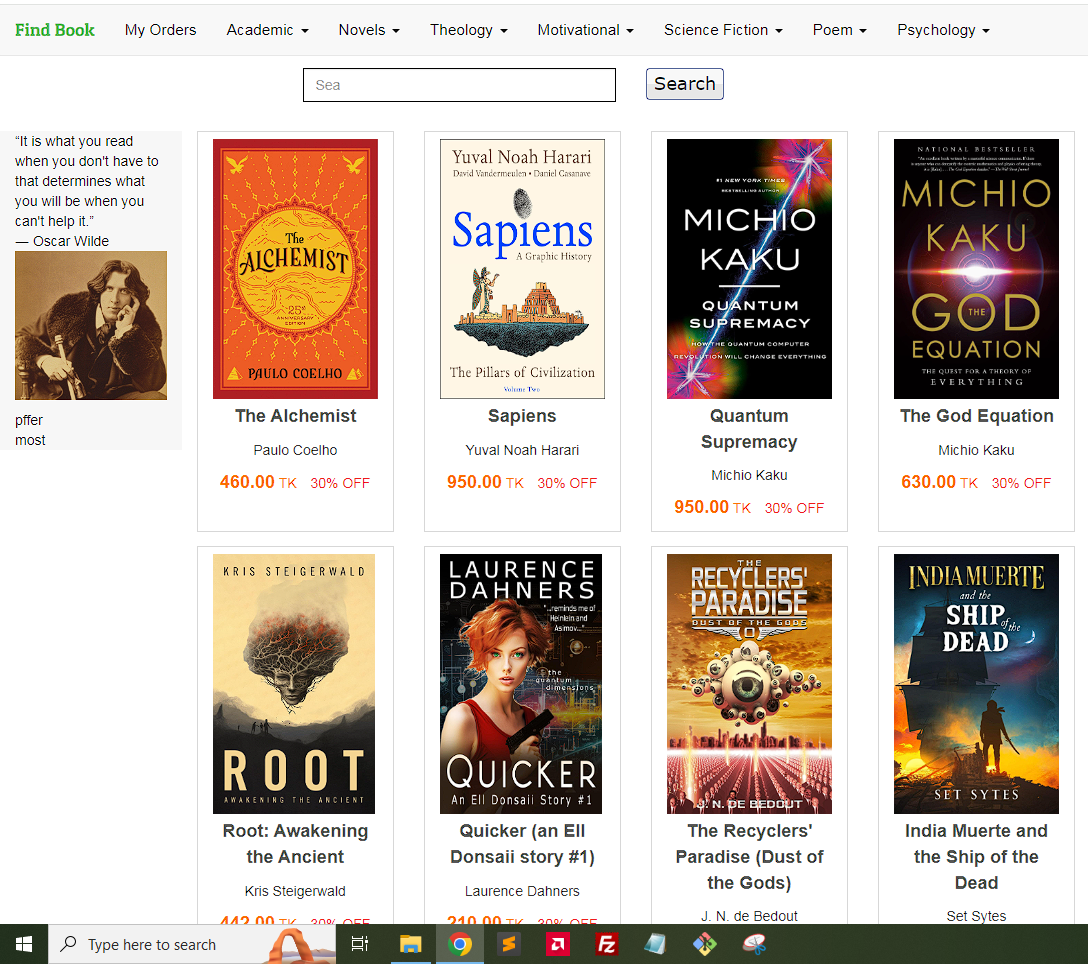Click inside the search text field
Screen dimensions: 1088x964
(x=459, y=85)
